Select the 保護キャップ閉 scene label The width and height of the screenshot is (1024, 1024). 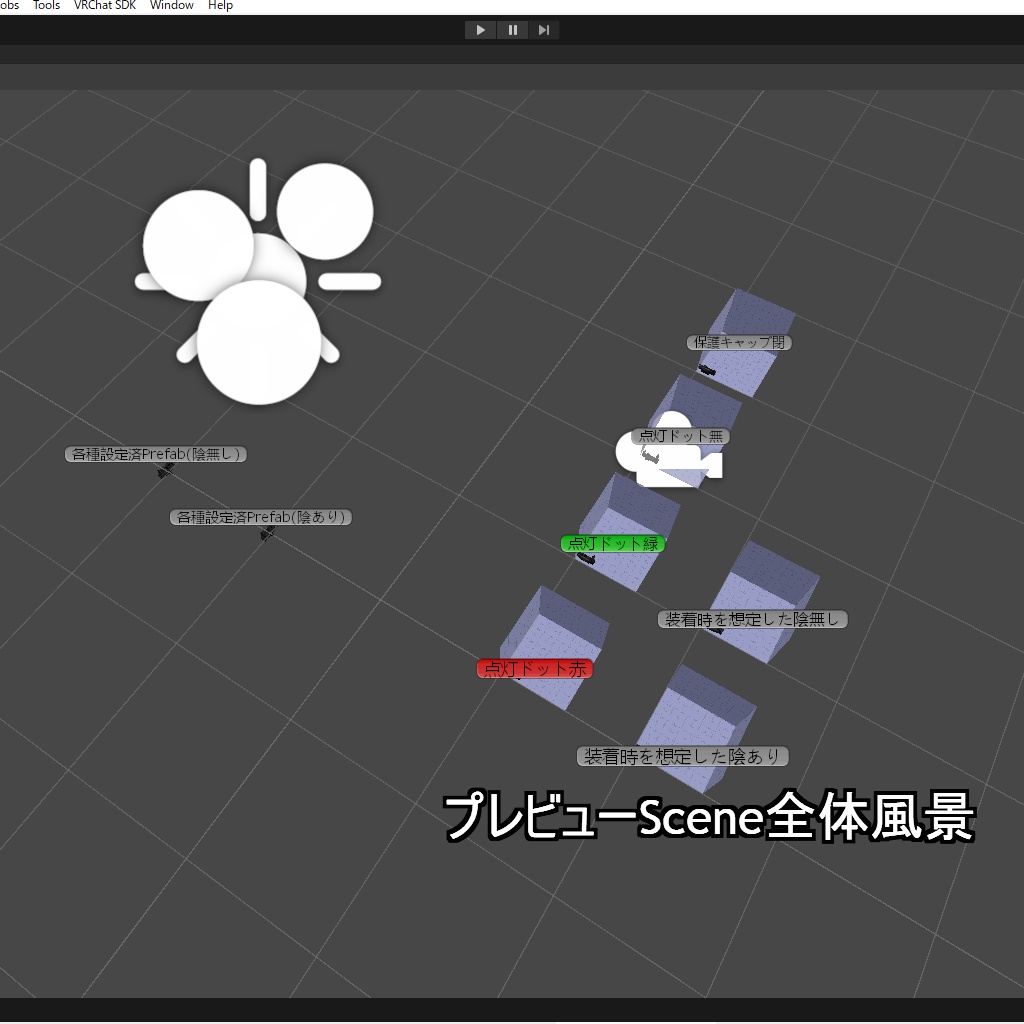(x=739, y=342)
